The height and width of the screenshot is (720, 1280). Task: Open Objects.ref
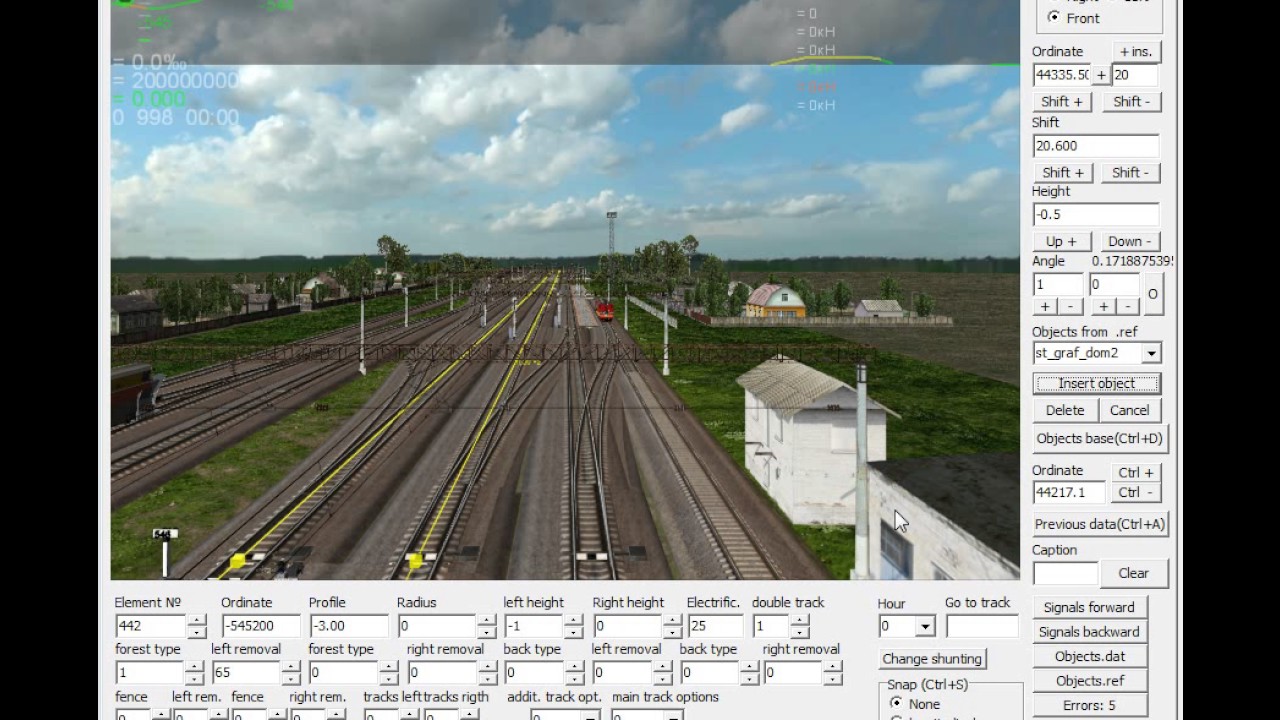click(1089, 681)
